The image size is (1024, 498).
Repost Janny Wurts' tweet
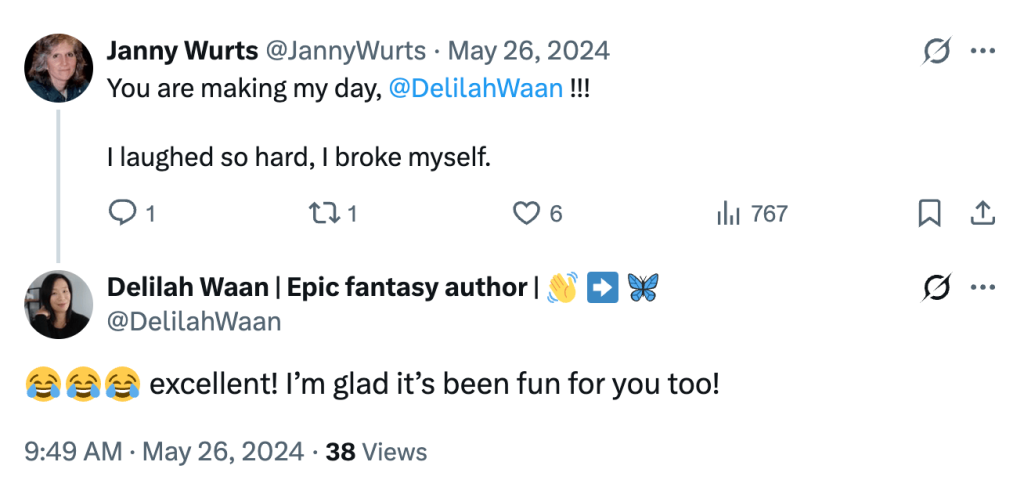[321, 213]
